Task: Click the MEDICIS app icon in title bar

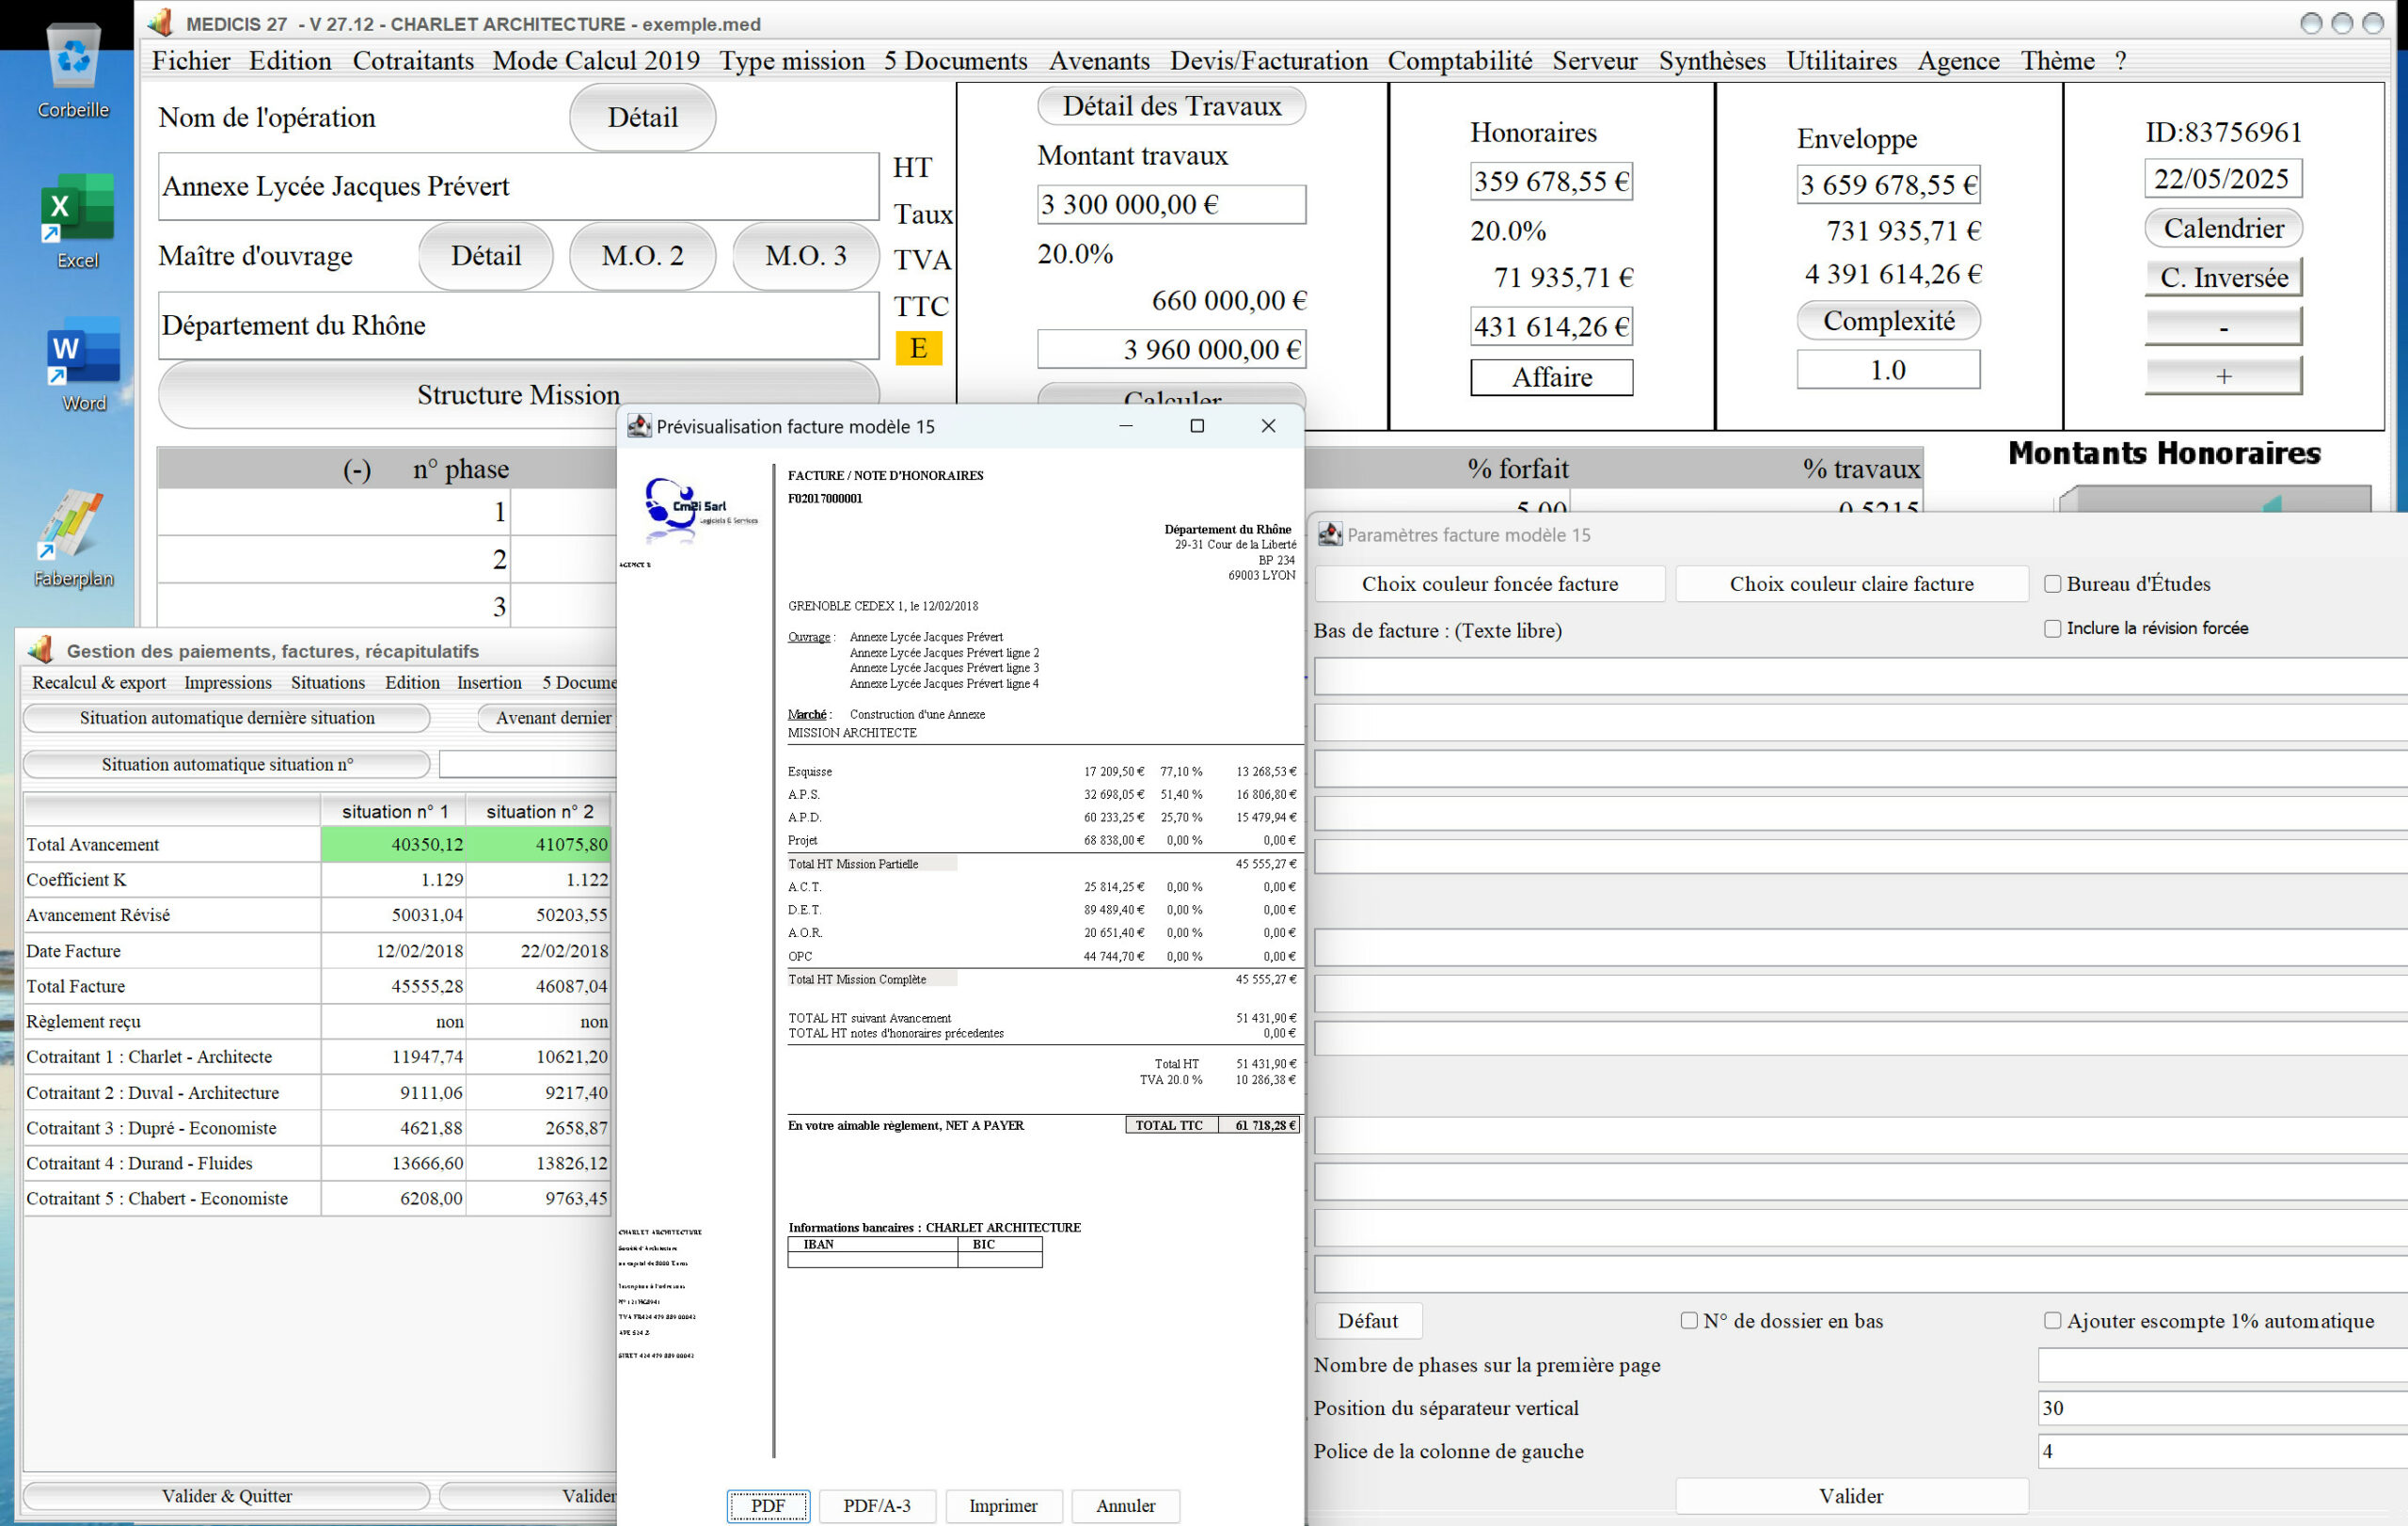Action: coord(160,22)
